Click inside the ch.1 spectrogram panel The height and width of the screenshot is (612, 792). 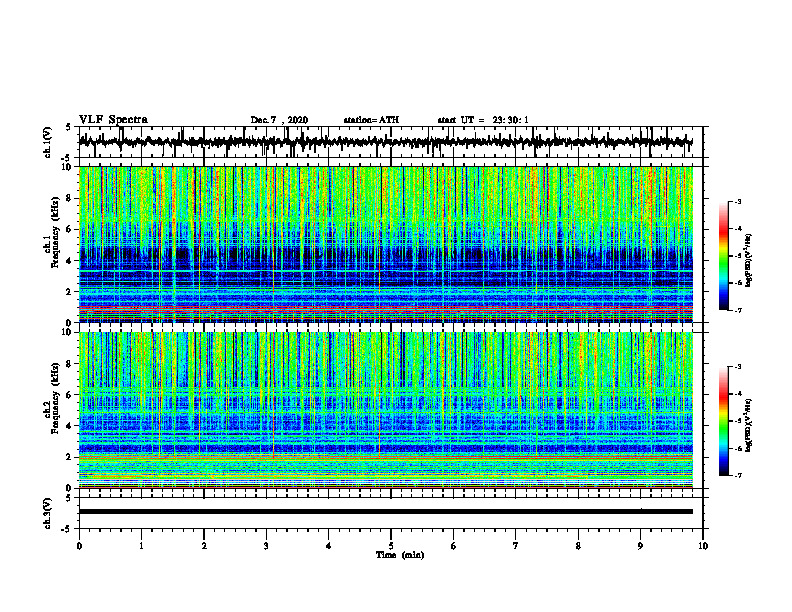tap(386, 244)
